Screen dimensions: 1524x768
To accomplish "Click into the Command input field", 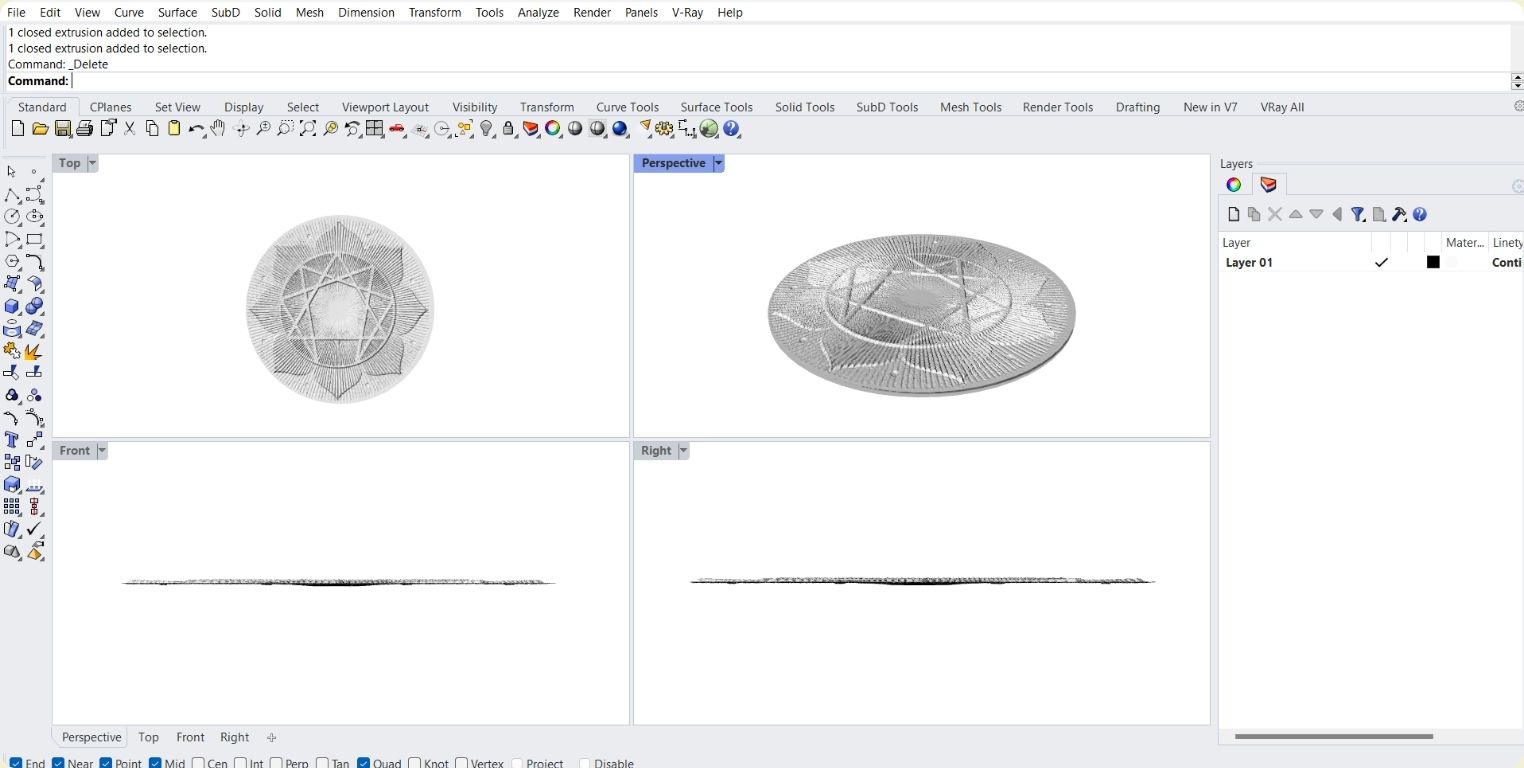I will coord(790,81).
